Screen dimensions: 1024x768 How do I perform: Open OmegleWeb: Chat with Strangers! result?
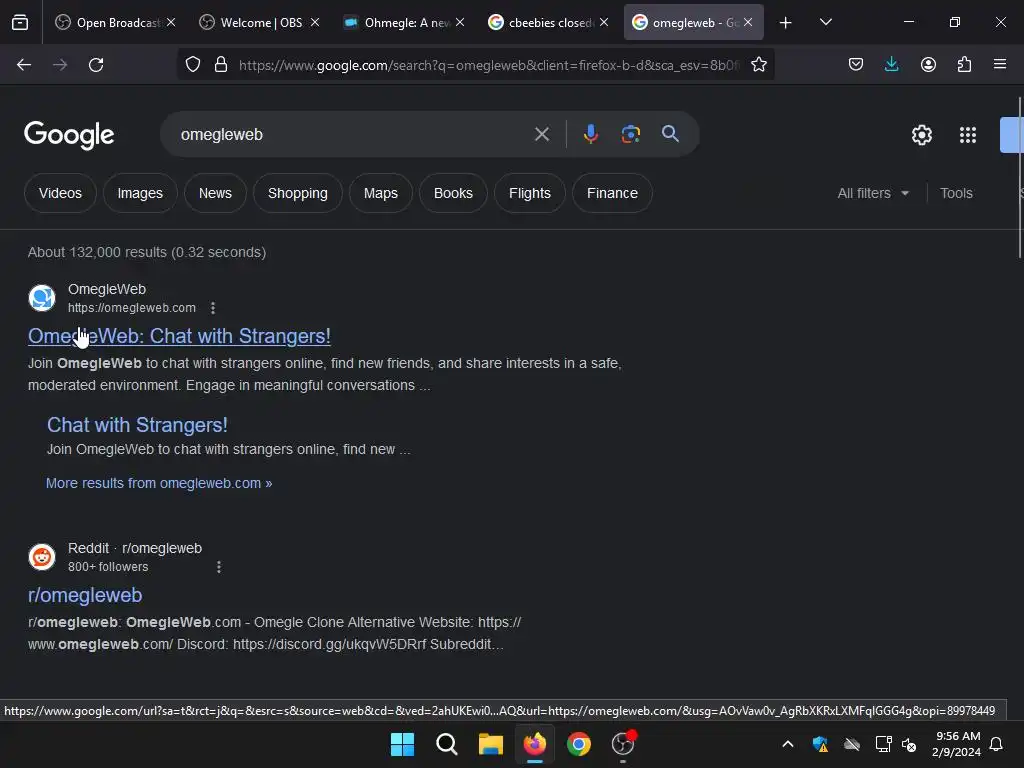pos(179,336)
